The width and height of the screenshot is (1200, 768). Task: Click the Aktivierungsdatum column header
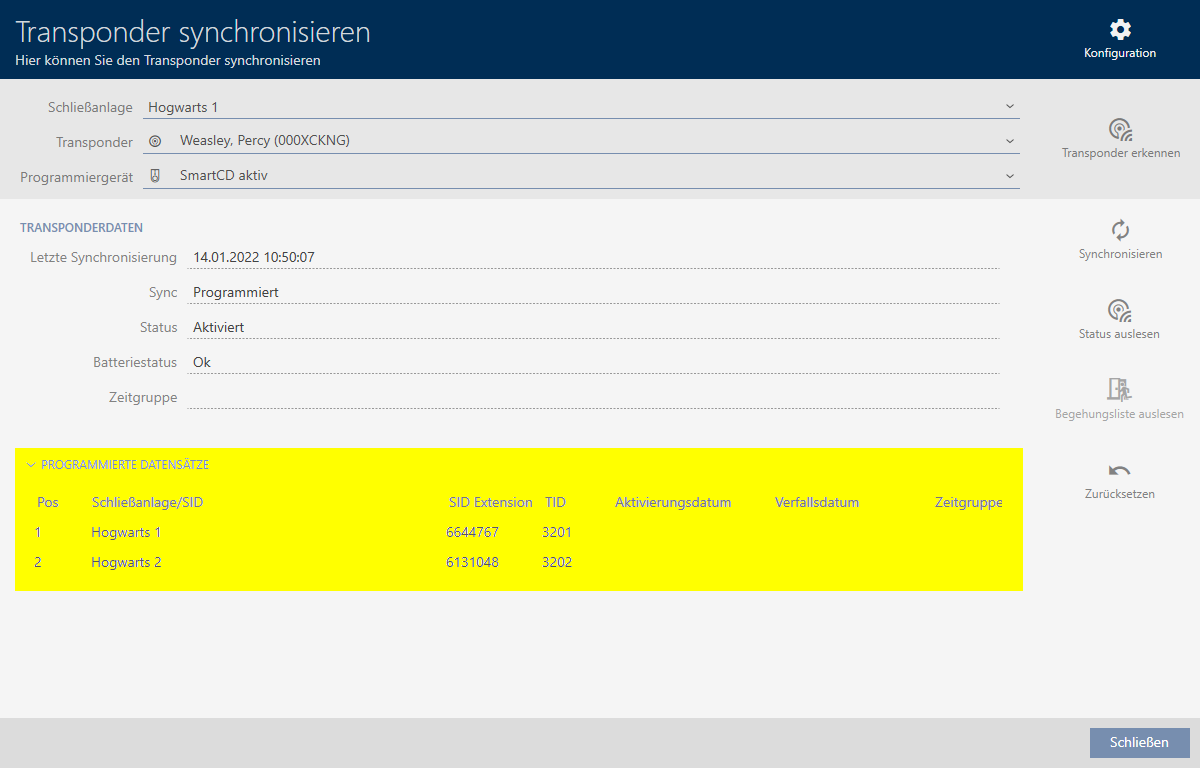pos(673,502)
